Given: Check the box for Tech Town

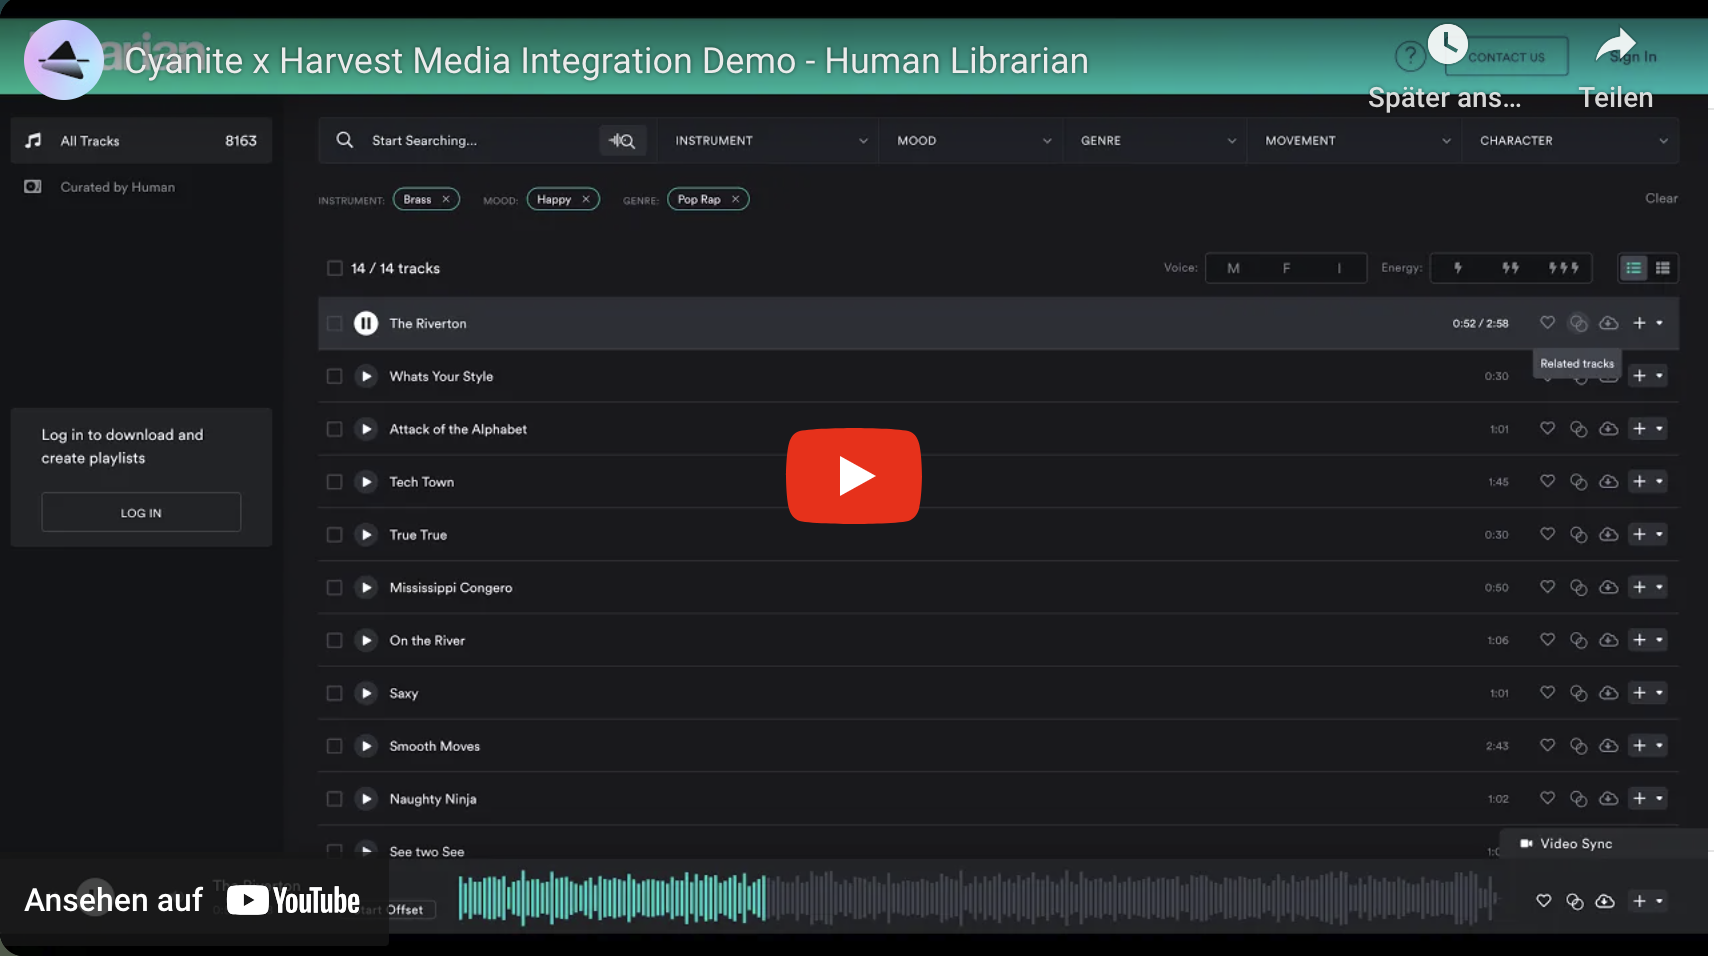Looking at the screenshot, I should 334,482.
